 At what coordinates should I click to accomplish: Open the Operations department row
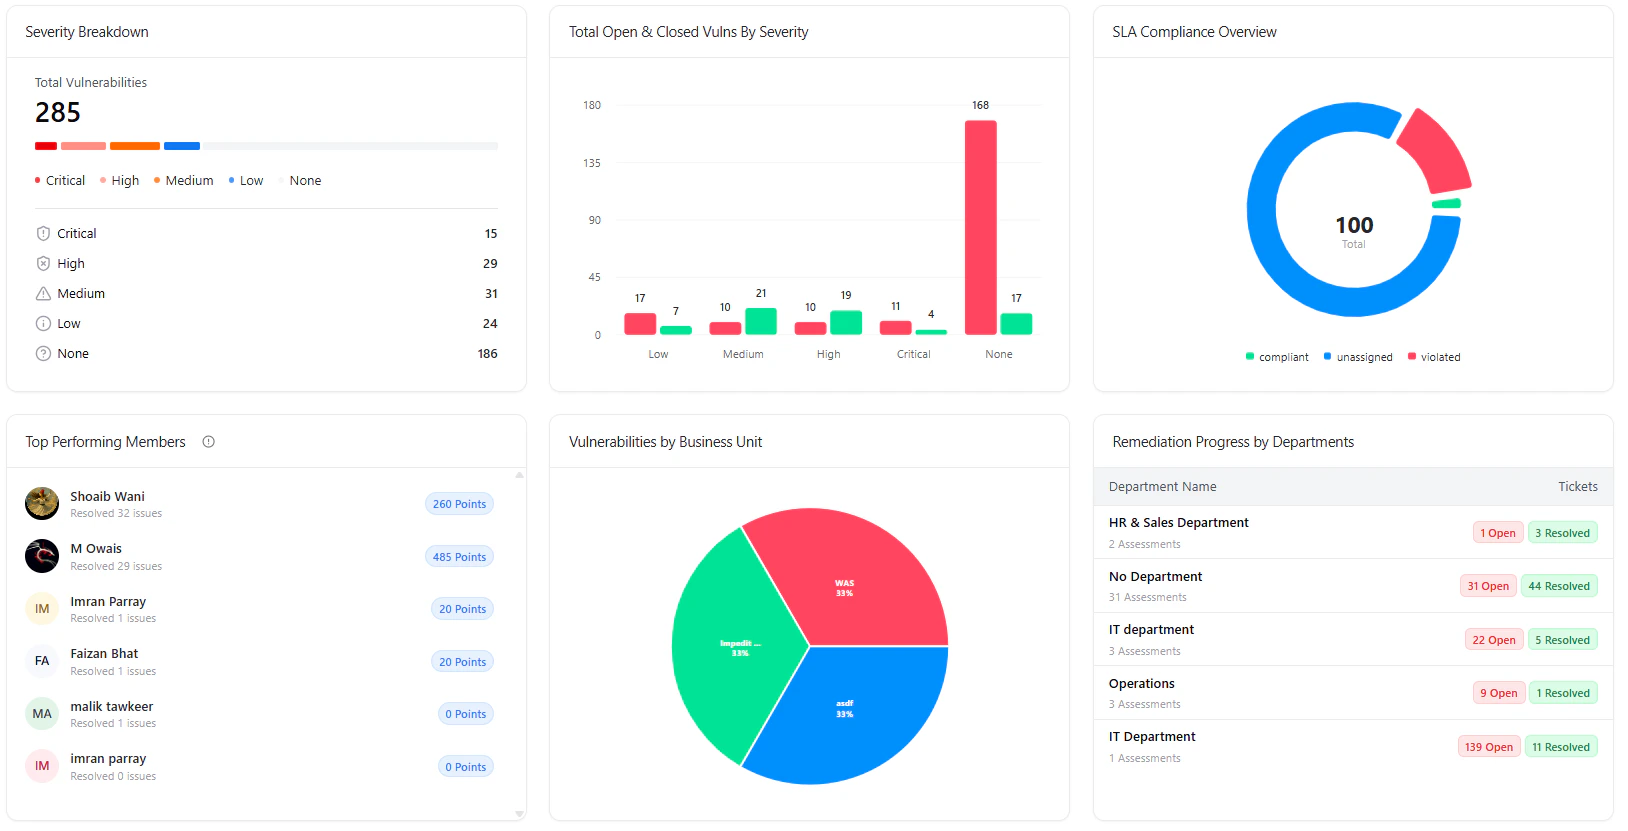[1353, 693]
